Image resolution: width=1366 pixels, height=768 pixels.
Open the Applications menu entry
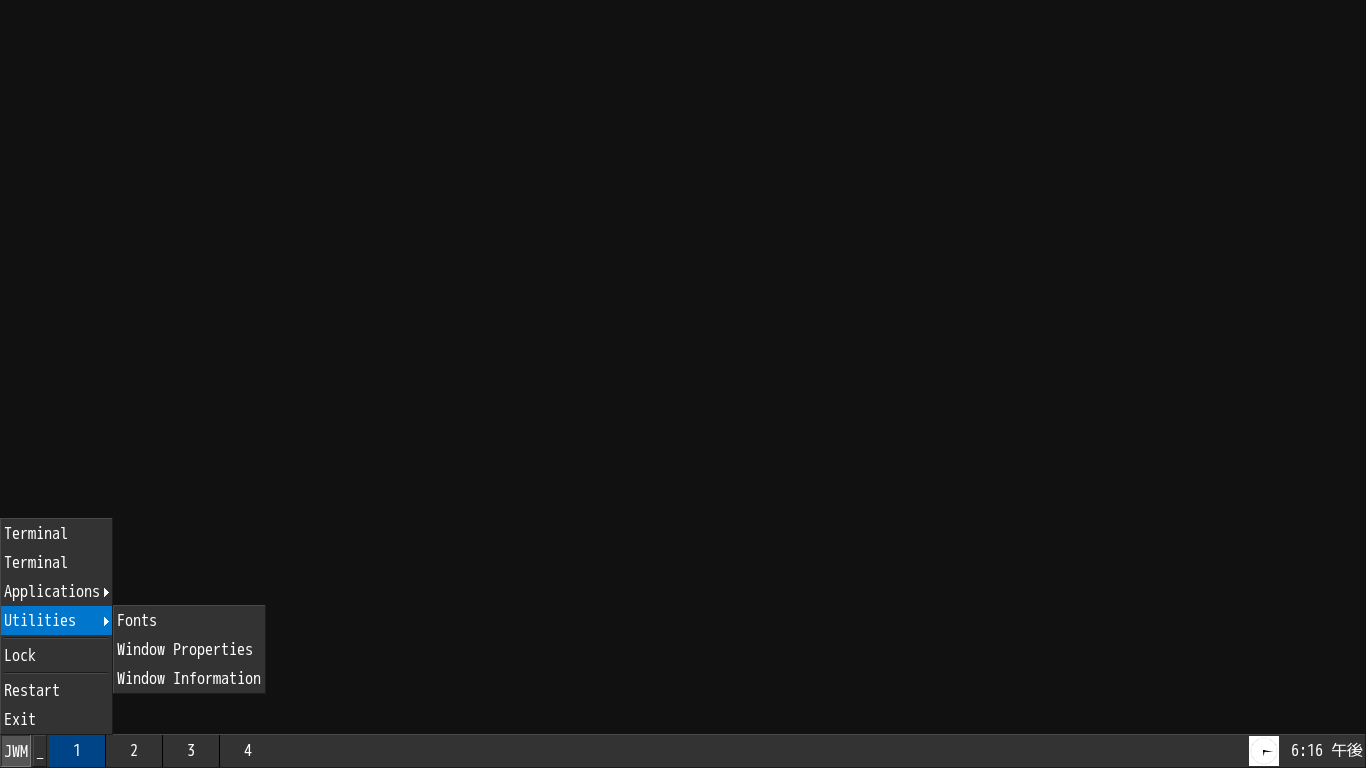[x=56, y=592]
